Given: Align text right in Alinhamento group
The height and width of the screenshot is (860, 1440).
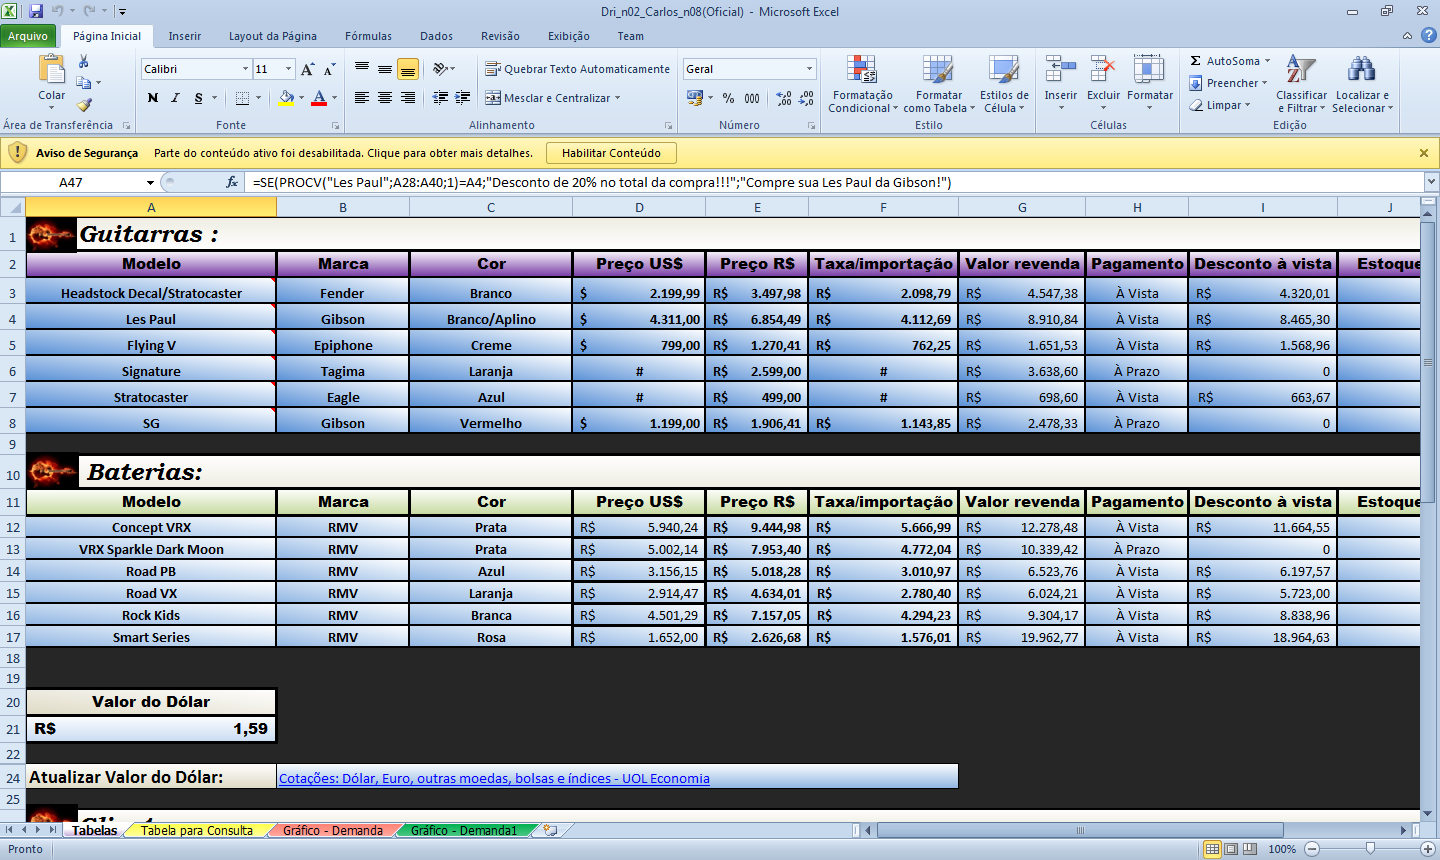Looking at the screenshot, I should click(x=408, y=98).
